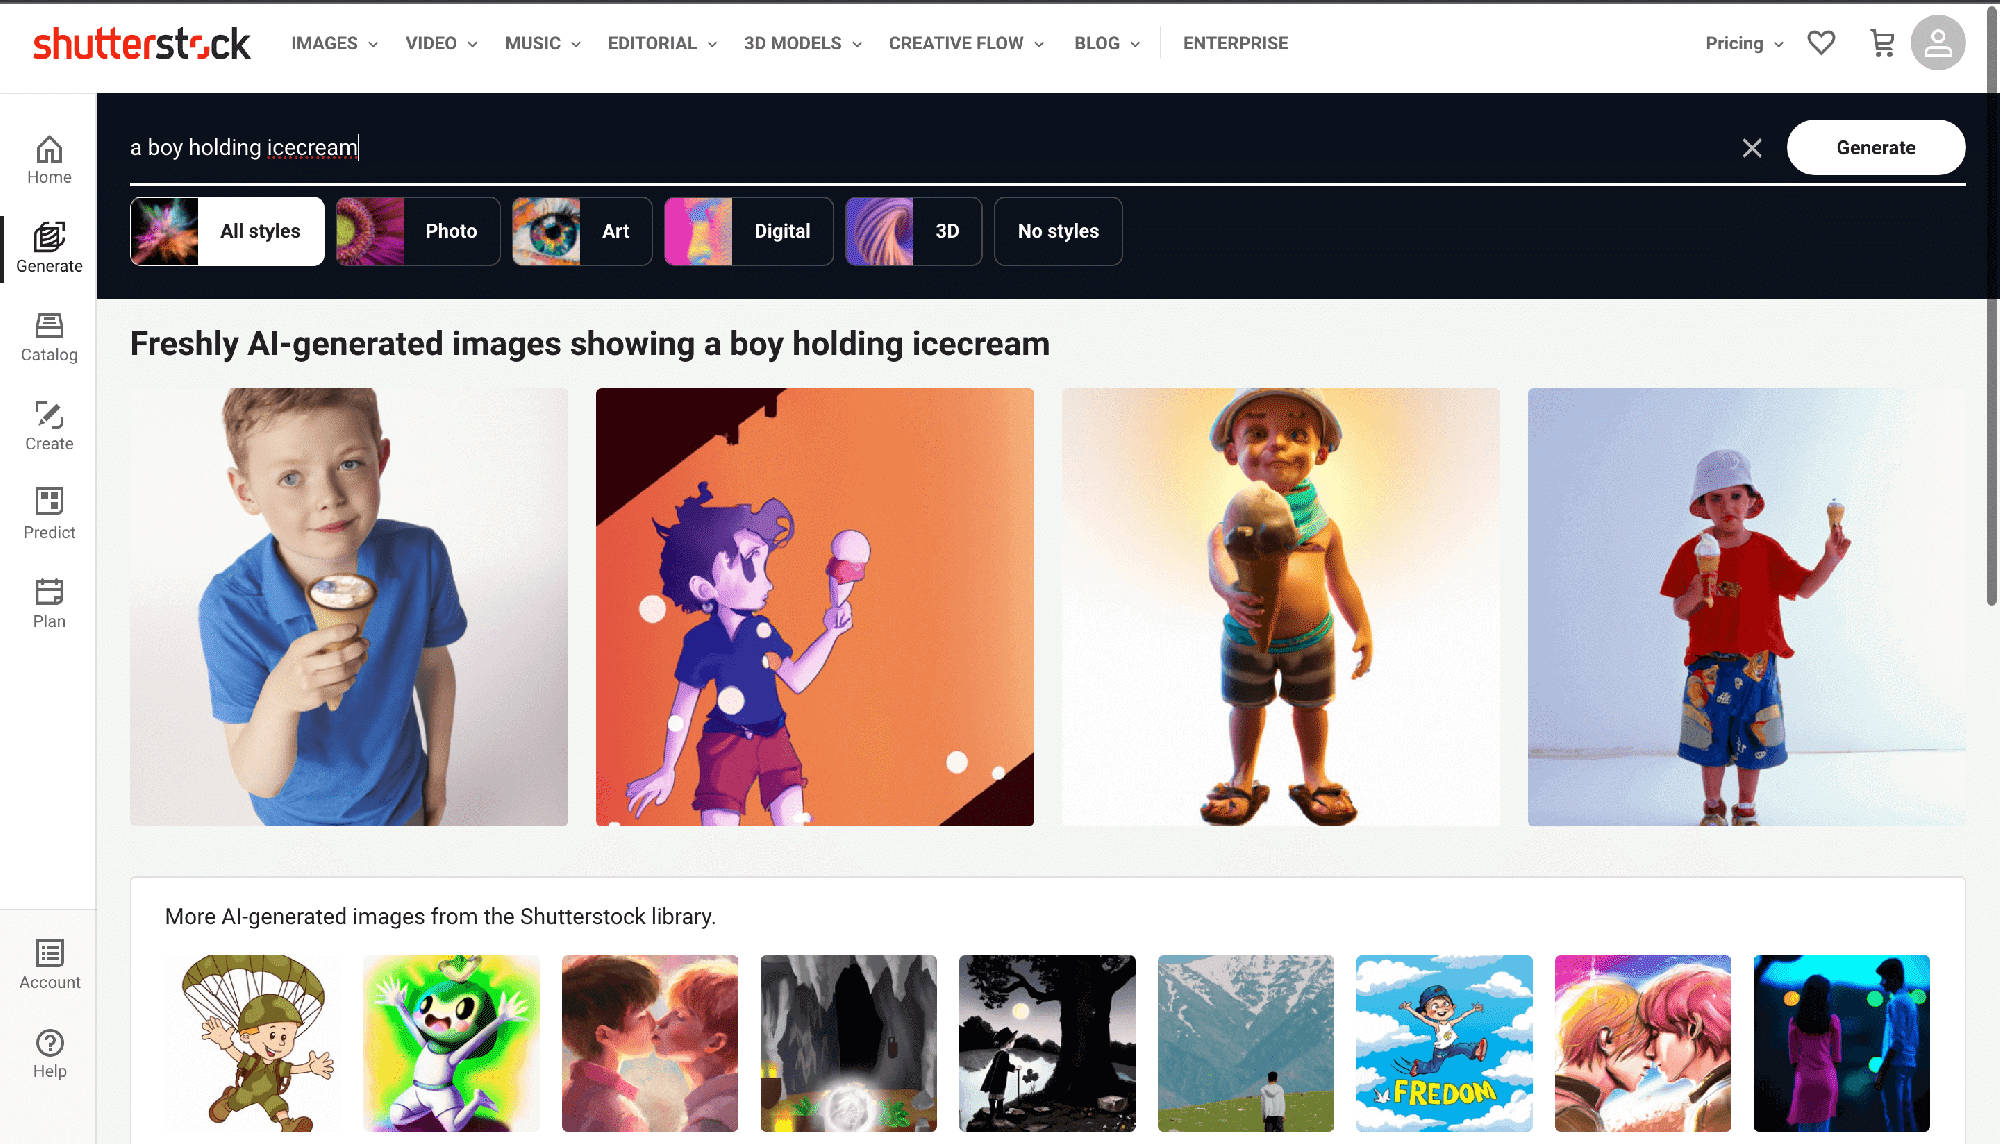Image resolution: width=2000 pixels, height=1144 pixels.
Task: Expand the Pricing dropdown
Action: coord(1742,43)
